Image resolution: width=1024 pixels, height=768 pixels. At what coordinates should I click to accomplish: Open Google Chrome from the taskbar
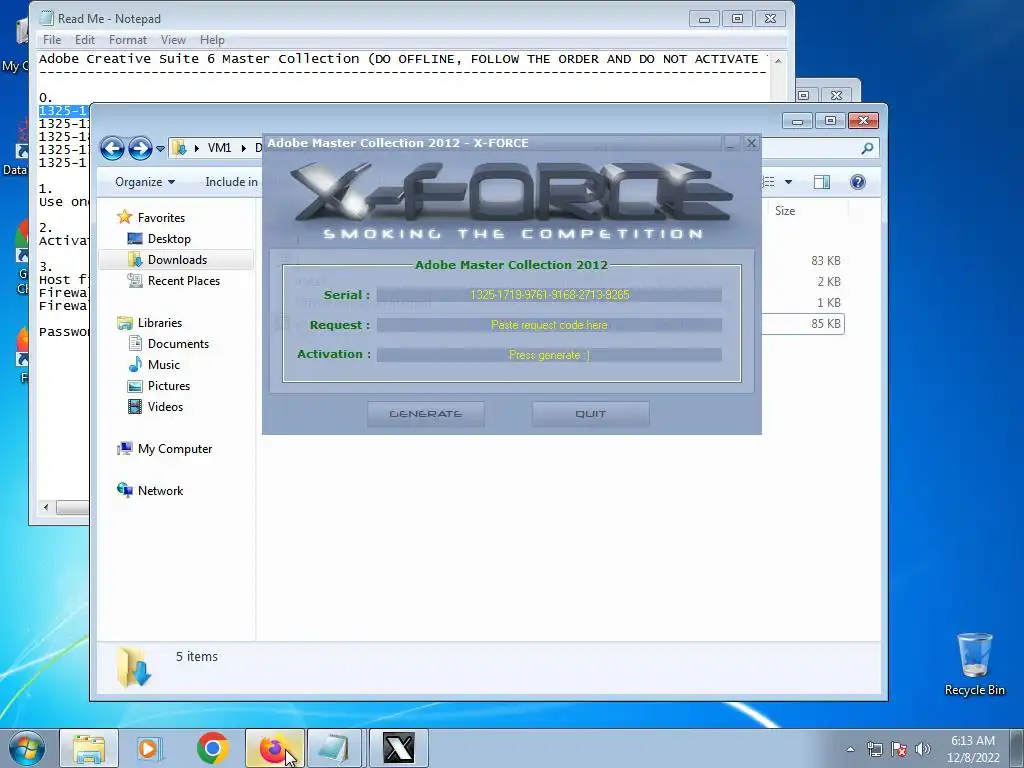tap(212, 748)
